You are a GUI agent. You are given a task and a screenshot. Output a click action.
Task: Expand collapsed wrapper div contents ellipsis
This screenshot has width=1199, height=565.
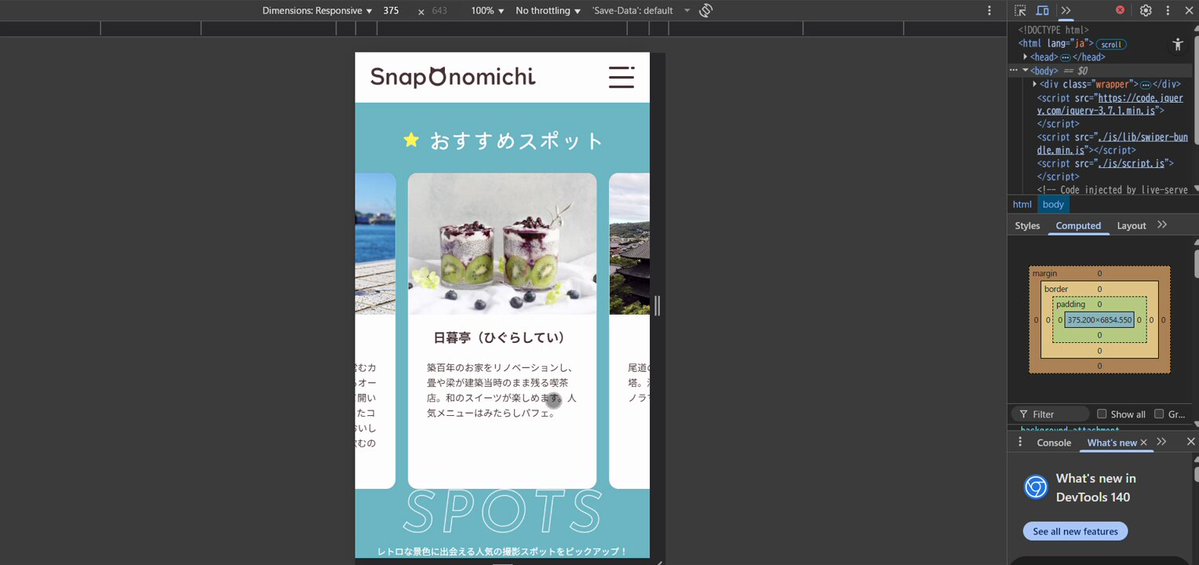tap(1145, 85)
